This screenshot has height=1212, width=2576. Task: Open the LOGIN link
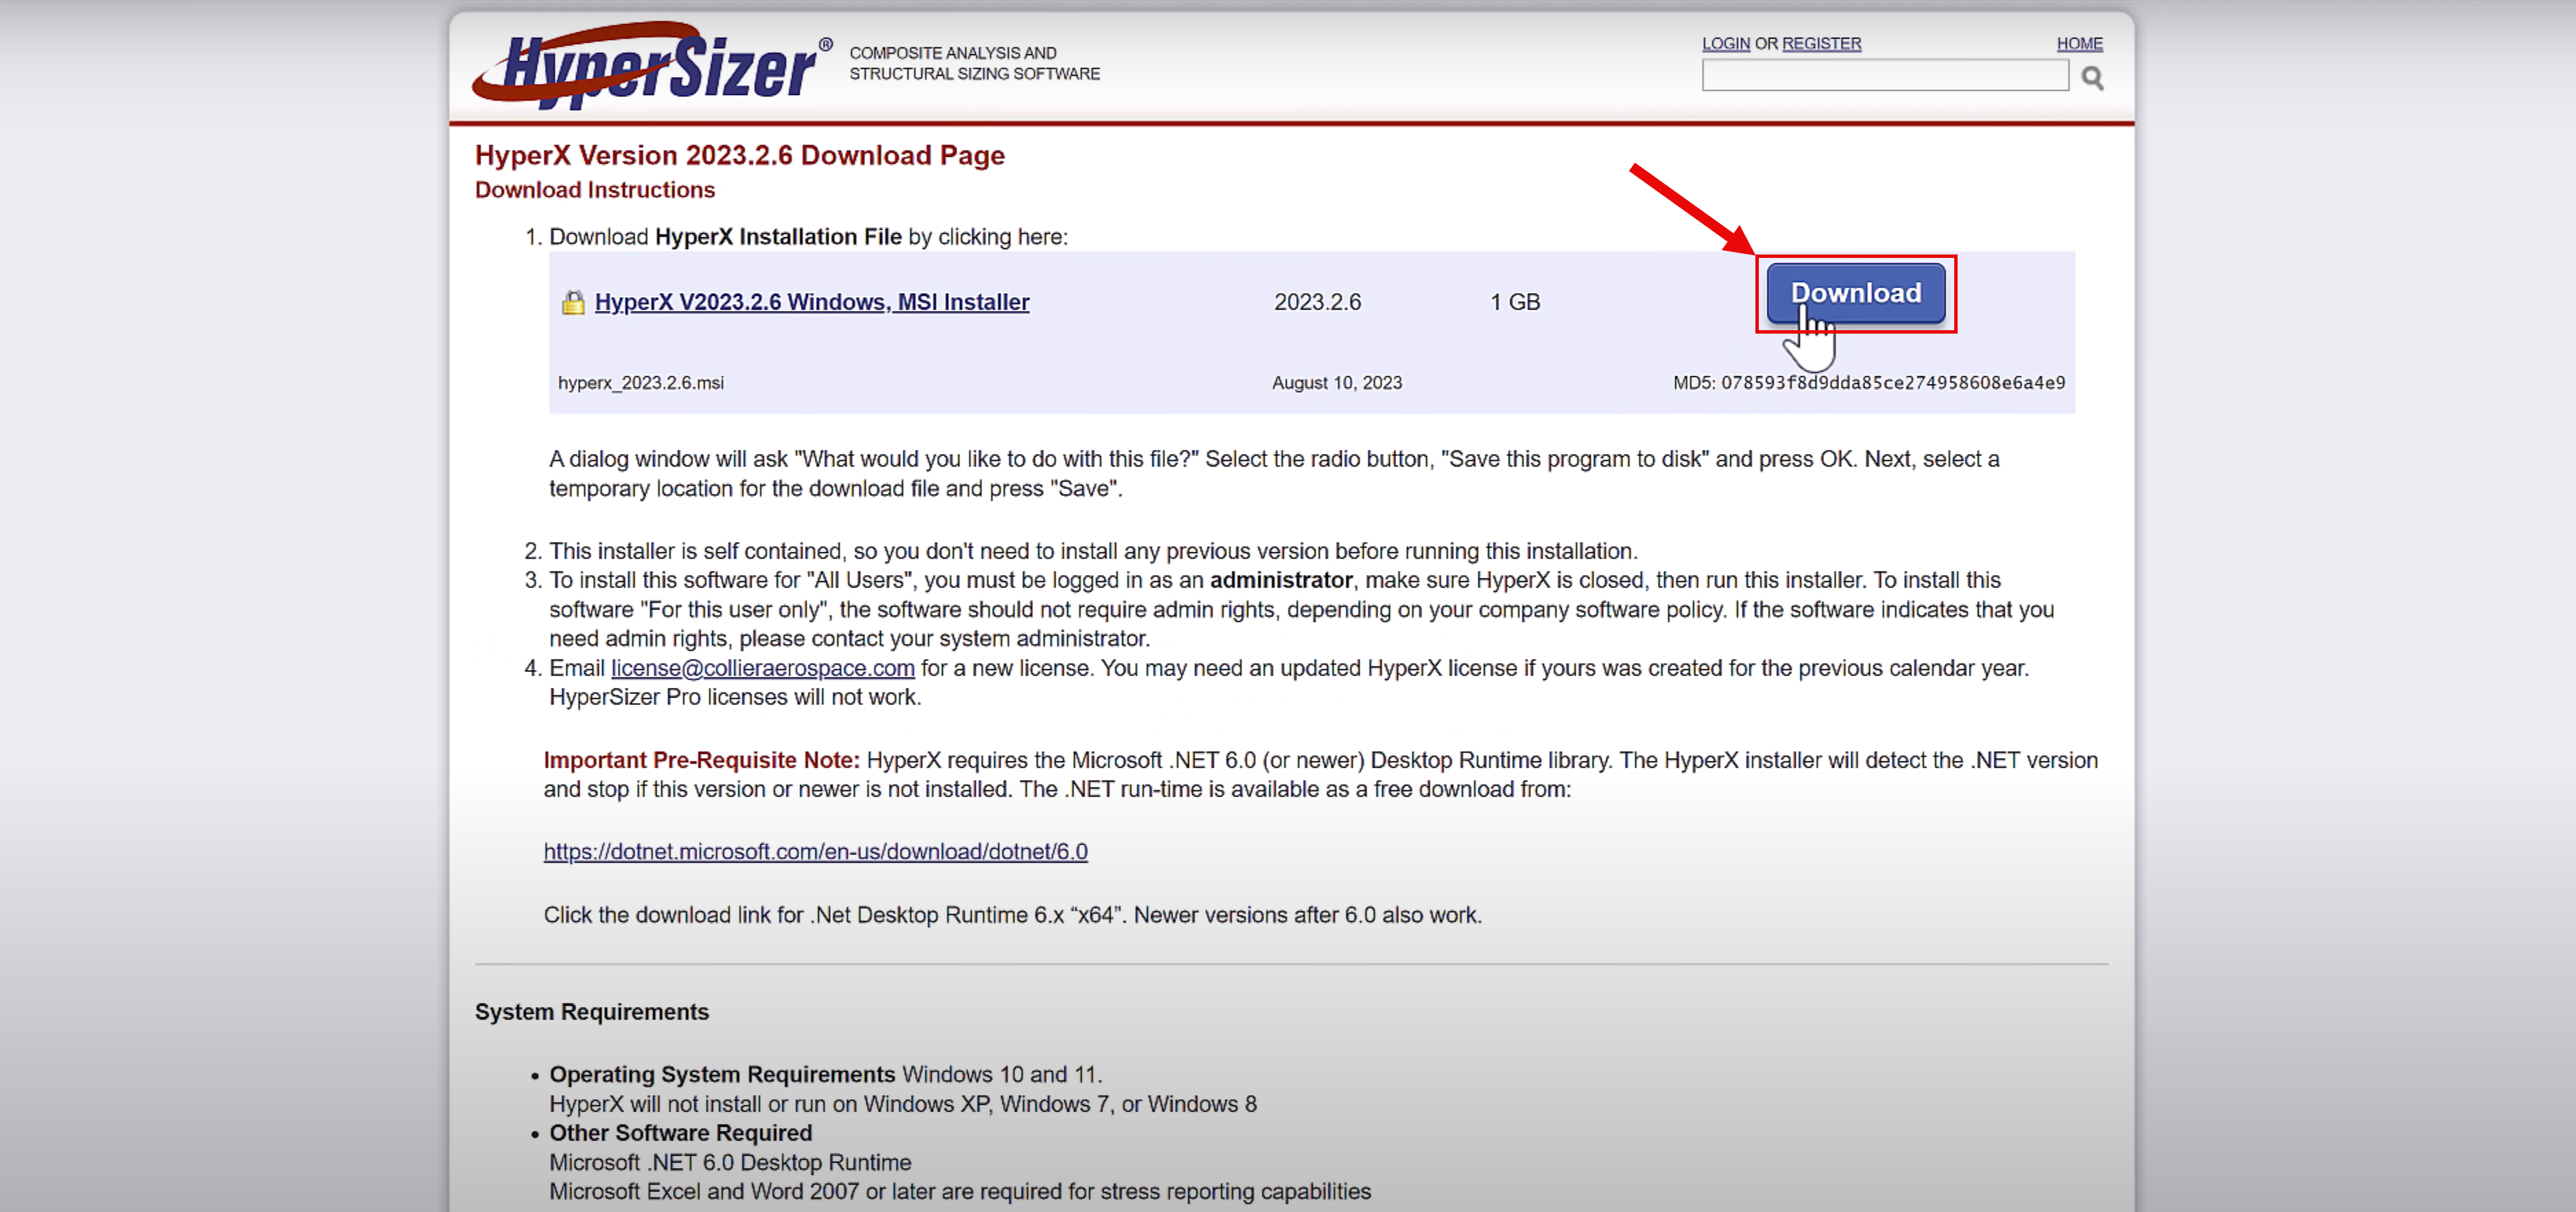(x=1726, y=44)
